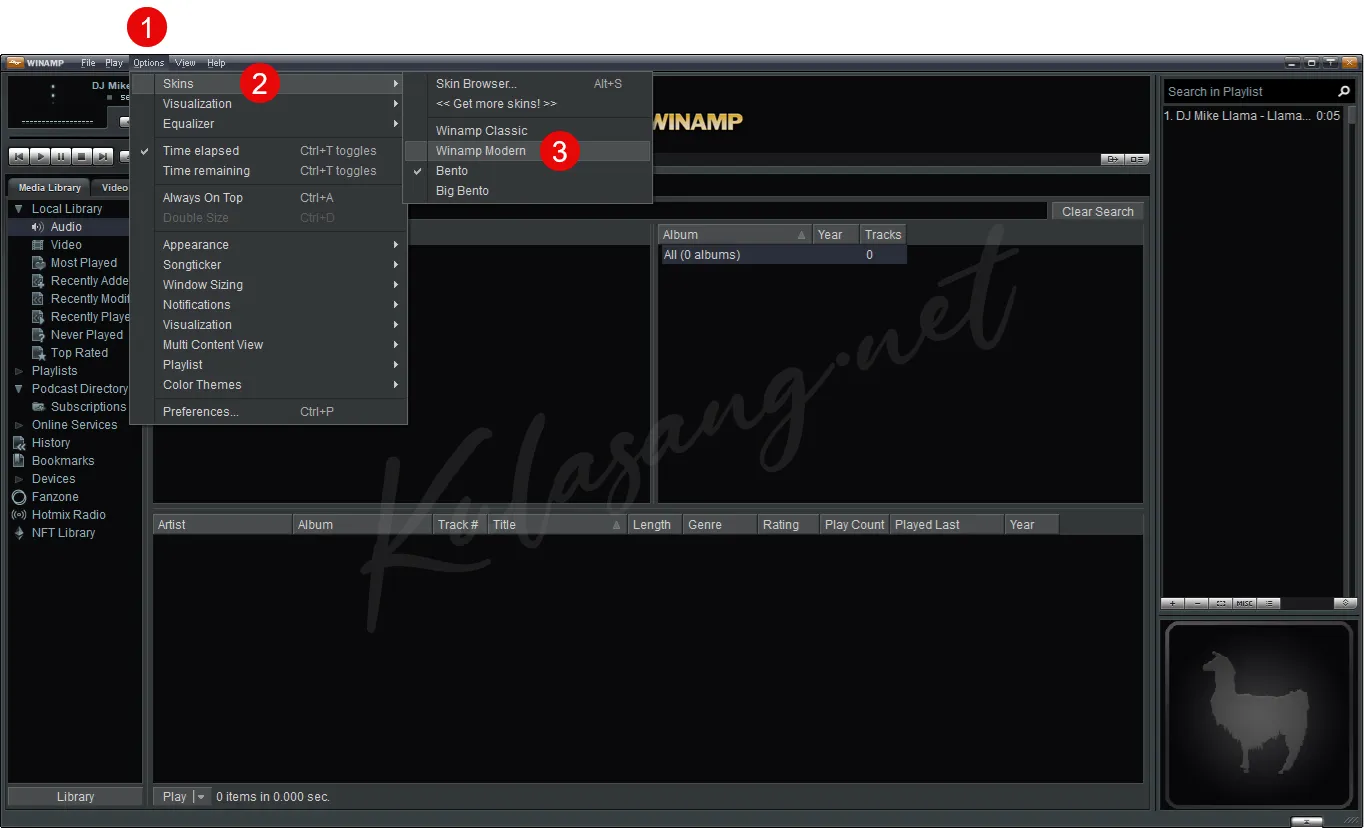The image size is (1364, 828).
Task: Click the playlist selection options button
Action: click(1221, 603)
